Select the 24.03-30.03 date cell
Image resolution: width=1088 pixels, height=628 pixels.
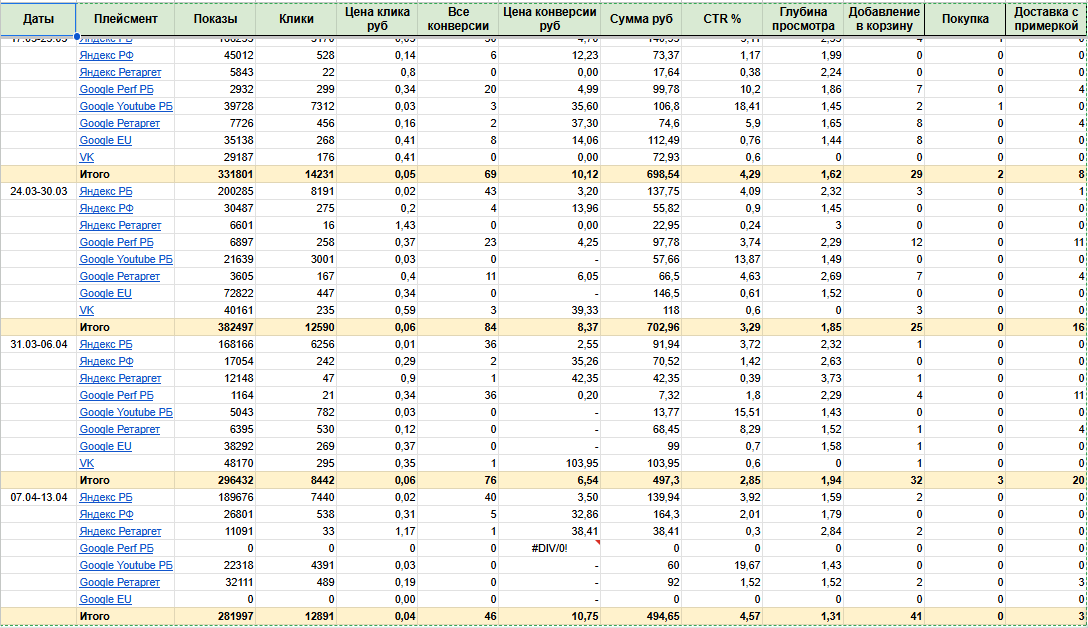point(38,192)
